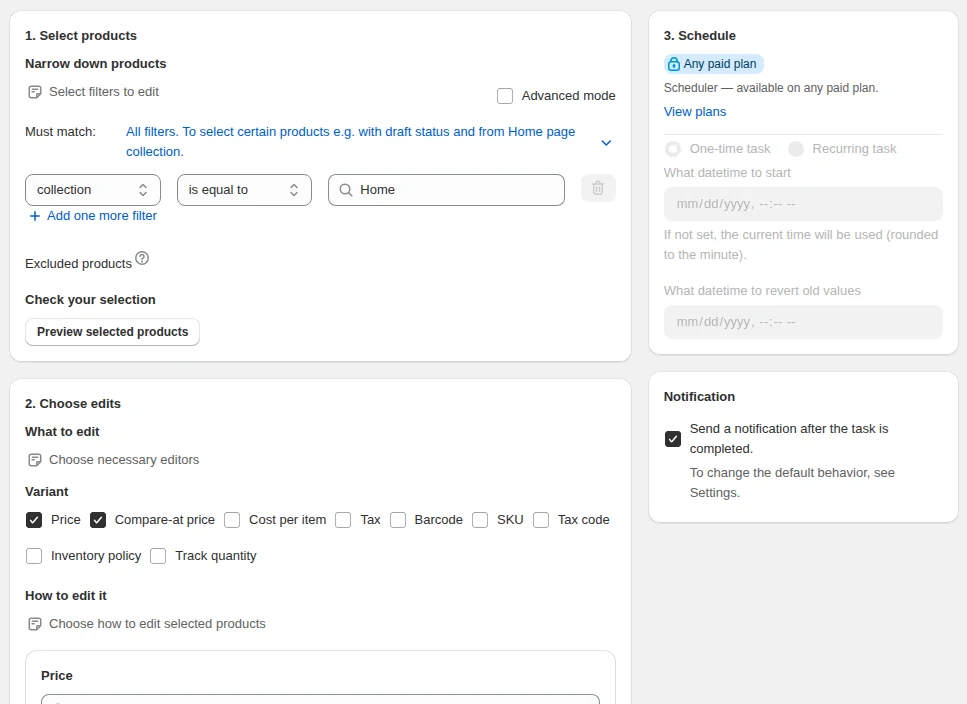
Task: Enable the Inventory policy checkbox
Action: pos(34,556)
